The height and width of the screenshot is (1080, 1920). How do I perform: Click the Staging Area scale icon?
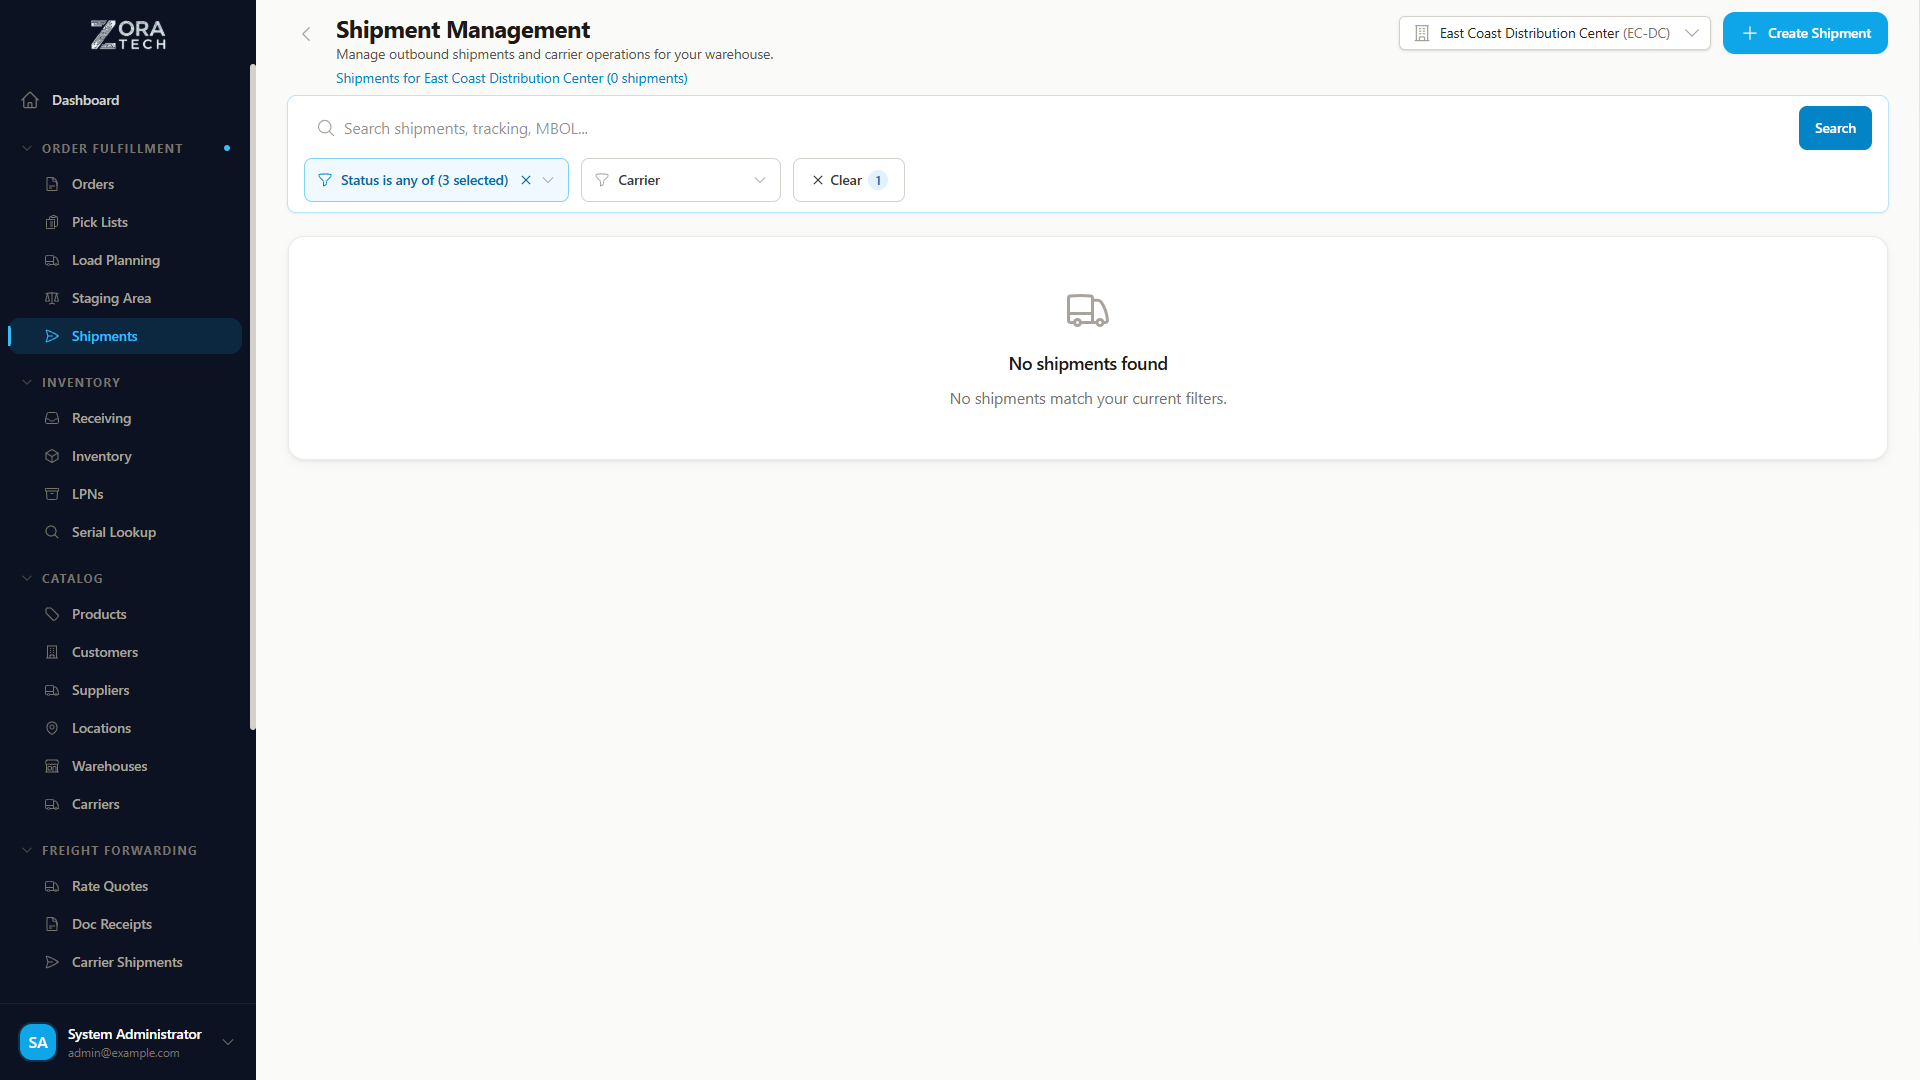pyautogui.click(x=52, y=298)
